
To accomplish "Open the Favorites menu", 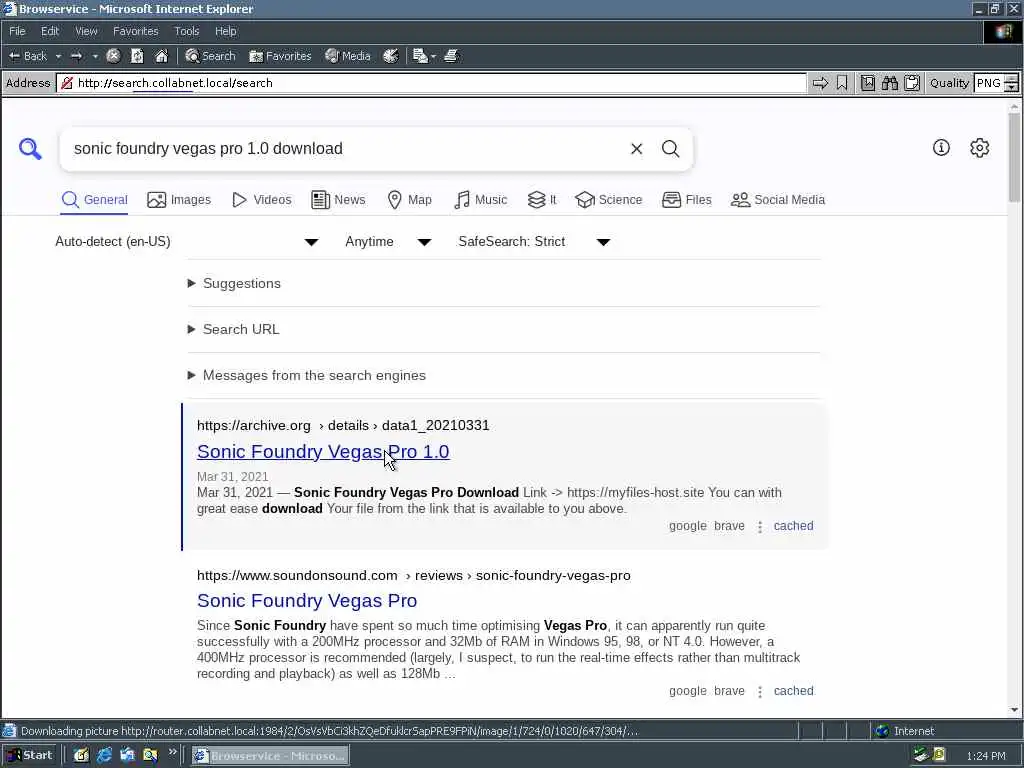I will [x=136, y=31].
